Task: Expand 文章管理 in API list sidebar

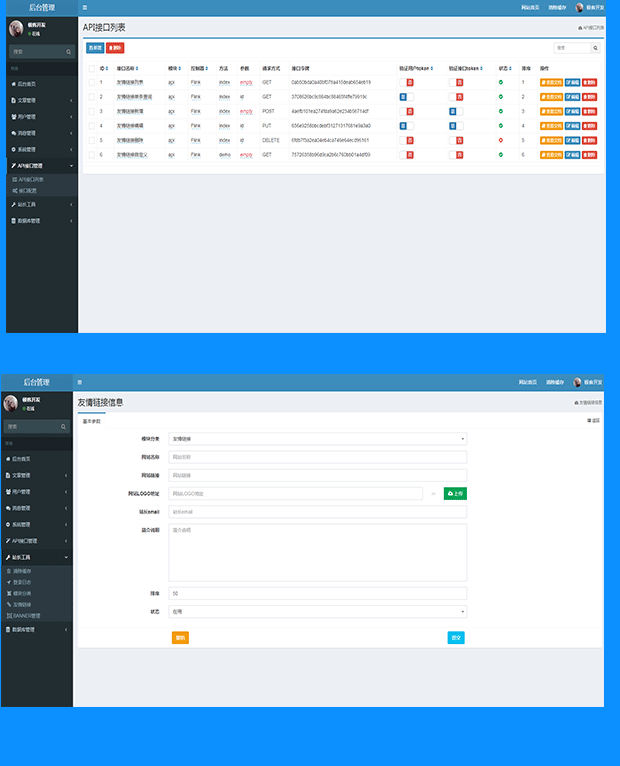Action: [42, 101]
